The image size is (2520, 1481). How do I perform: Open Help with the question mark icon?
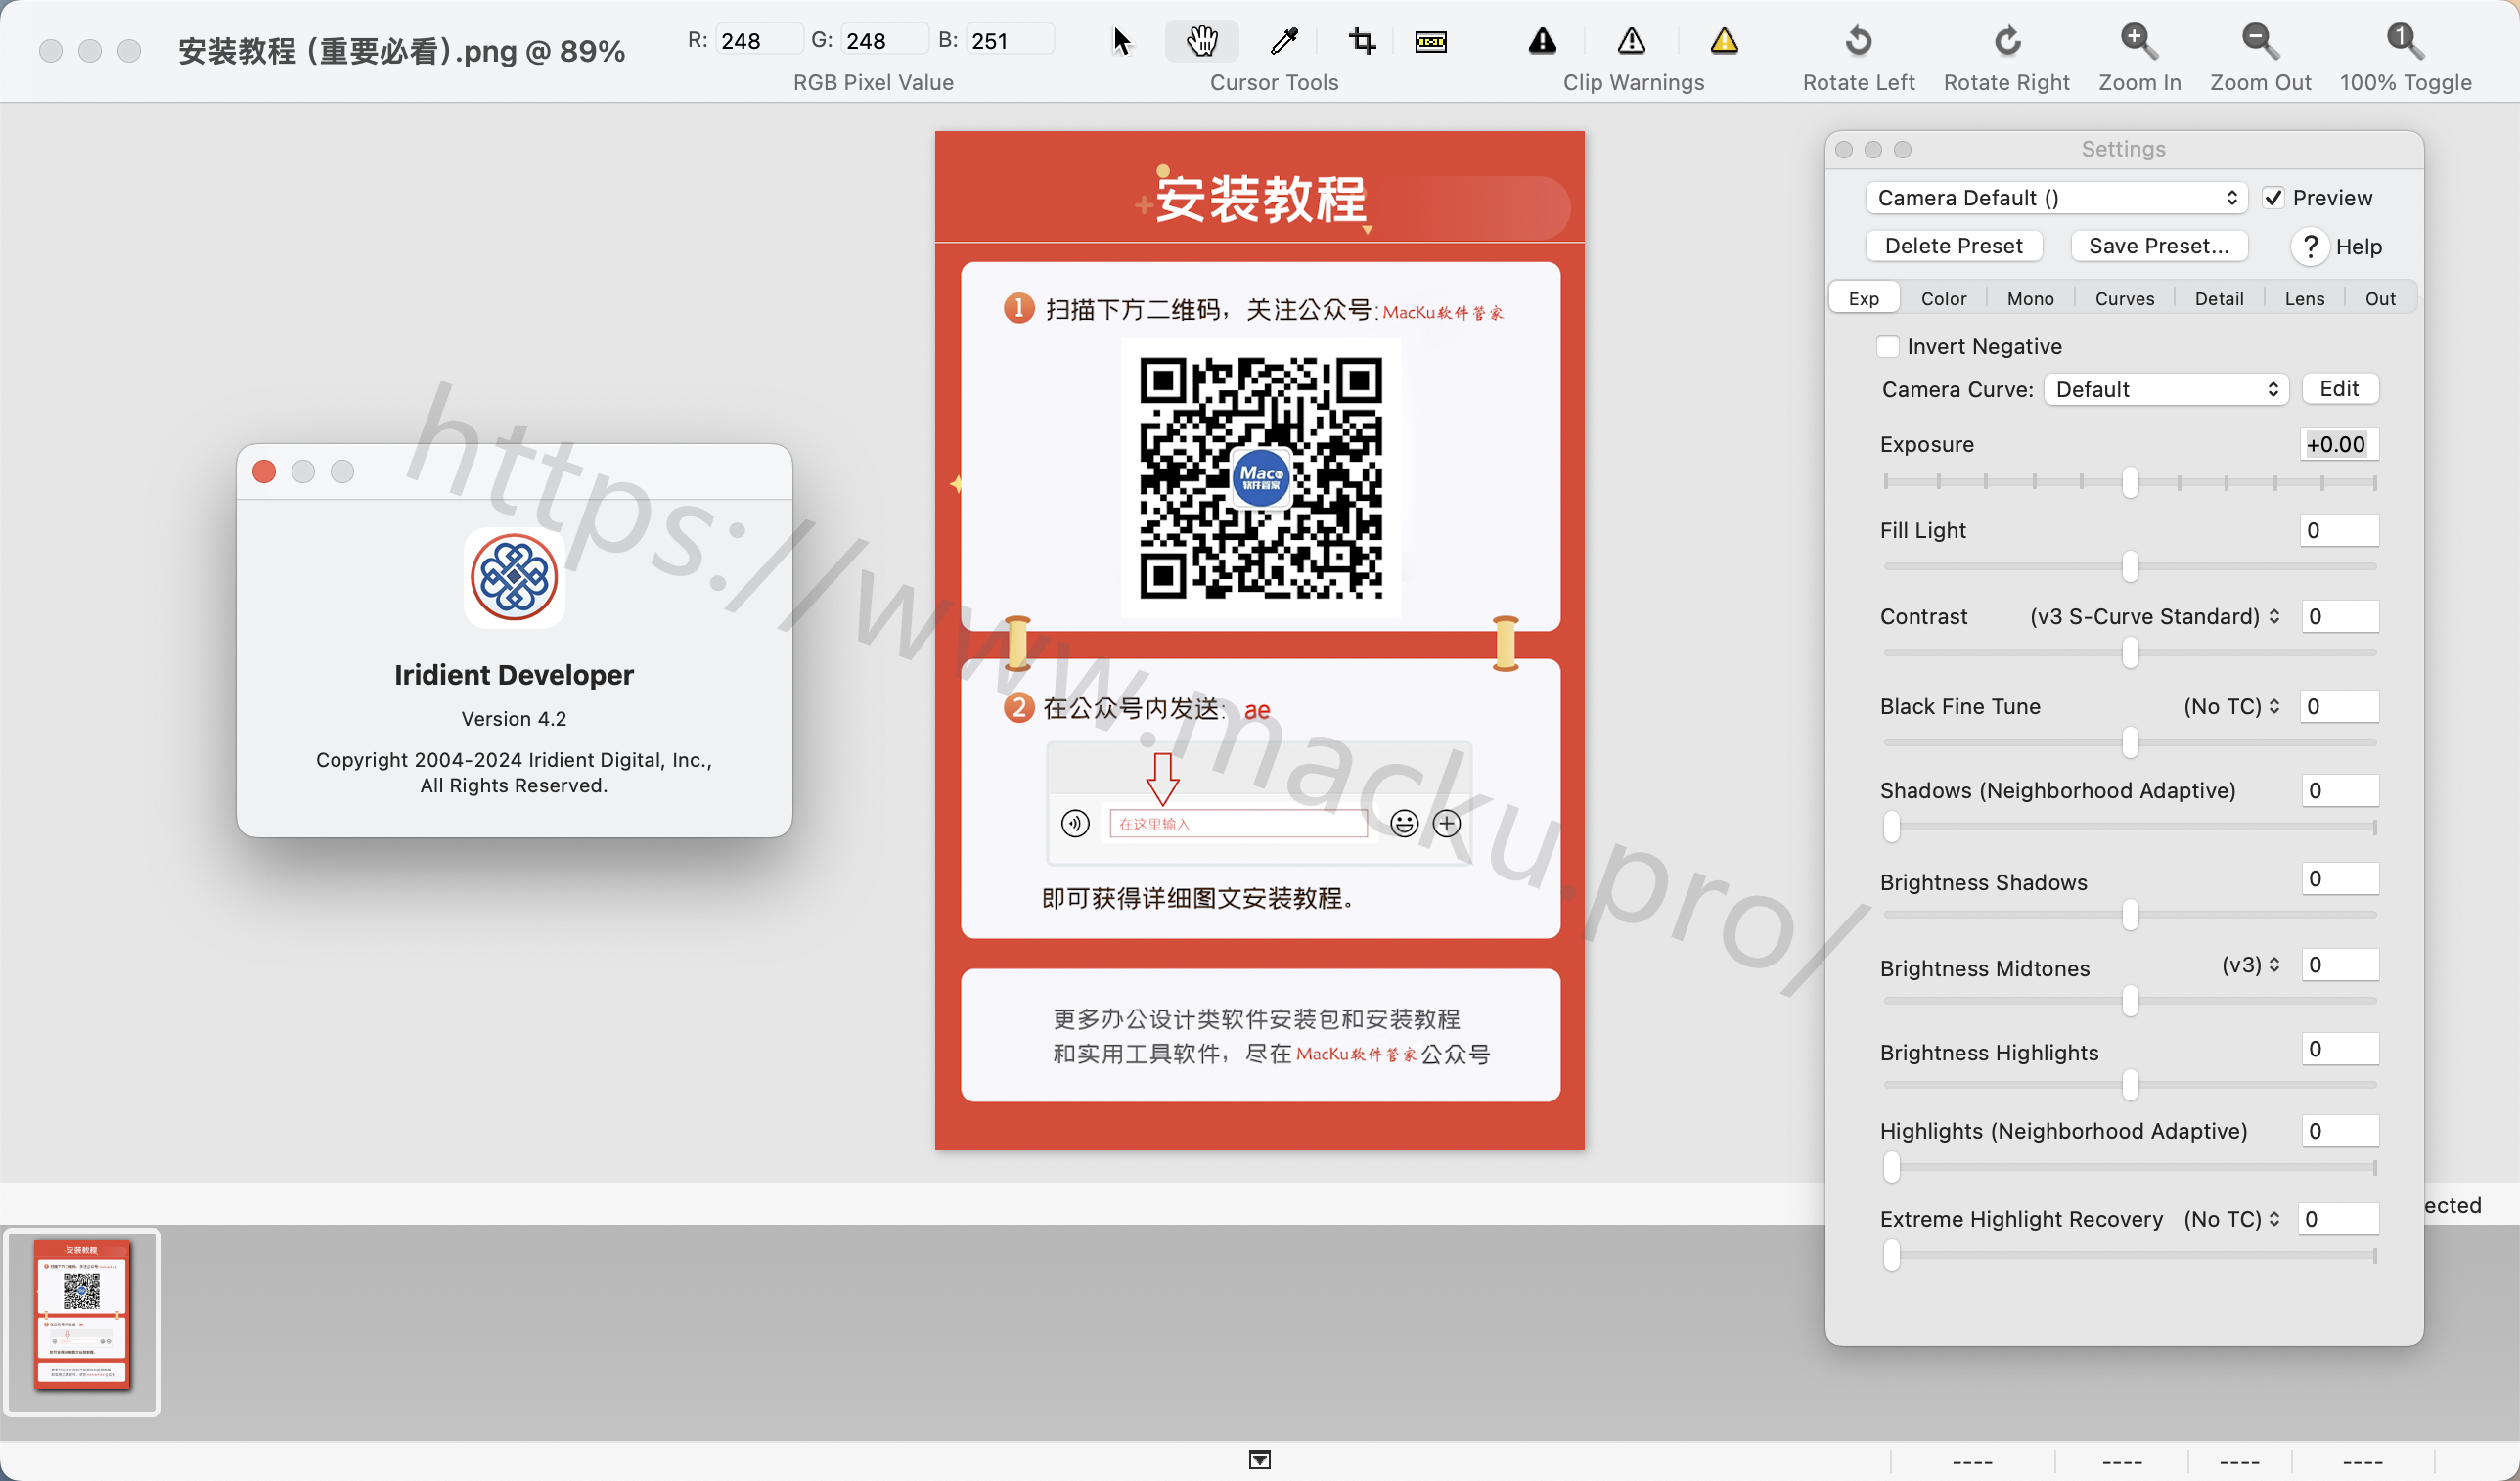point(2309,246)
